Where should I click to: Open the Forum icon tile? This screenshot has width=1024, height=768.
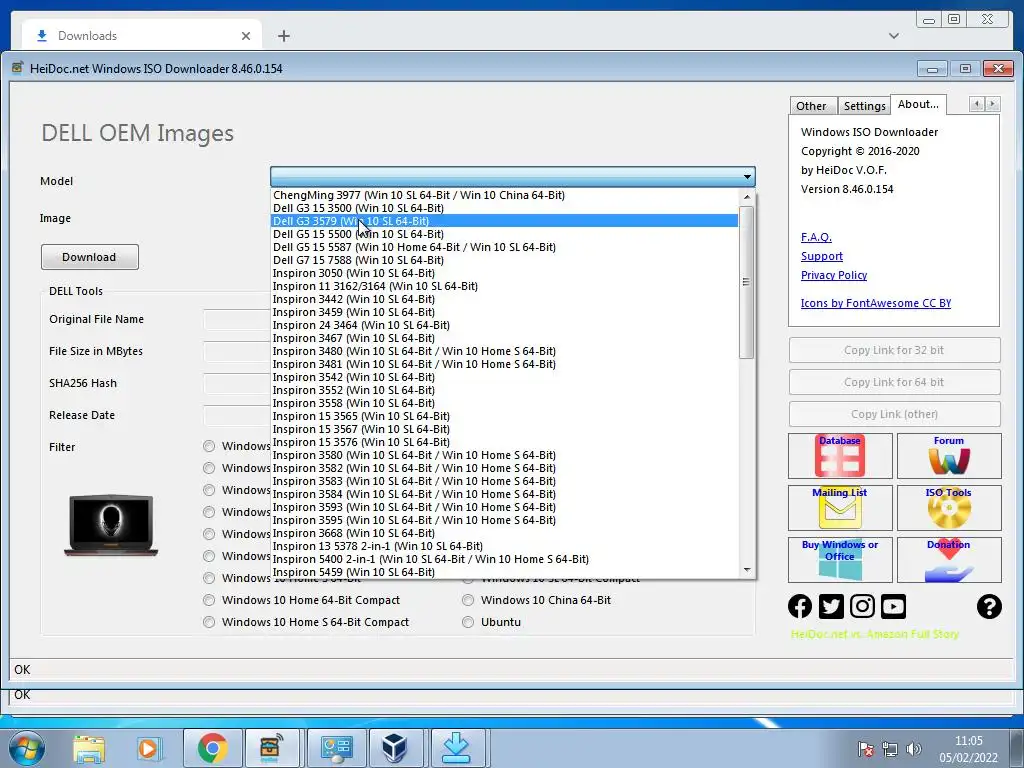(x=949, y=456)
